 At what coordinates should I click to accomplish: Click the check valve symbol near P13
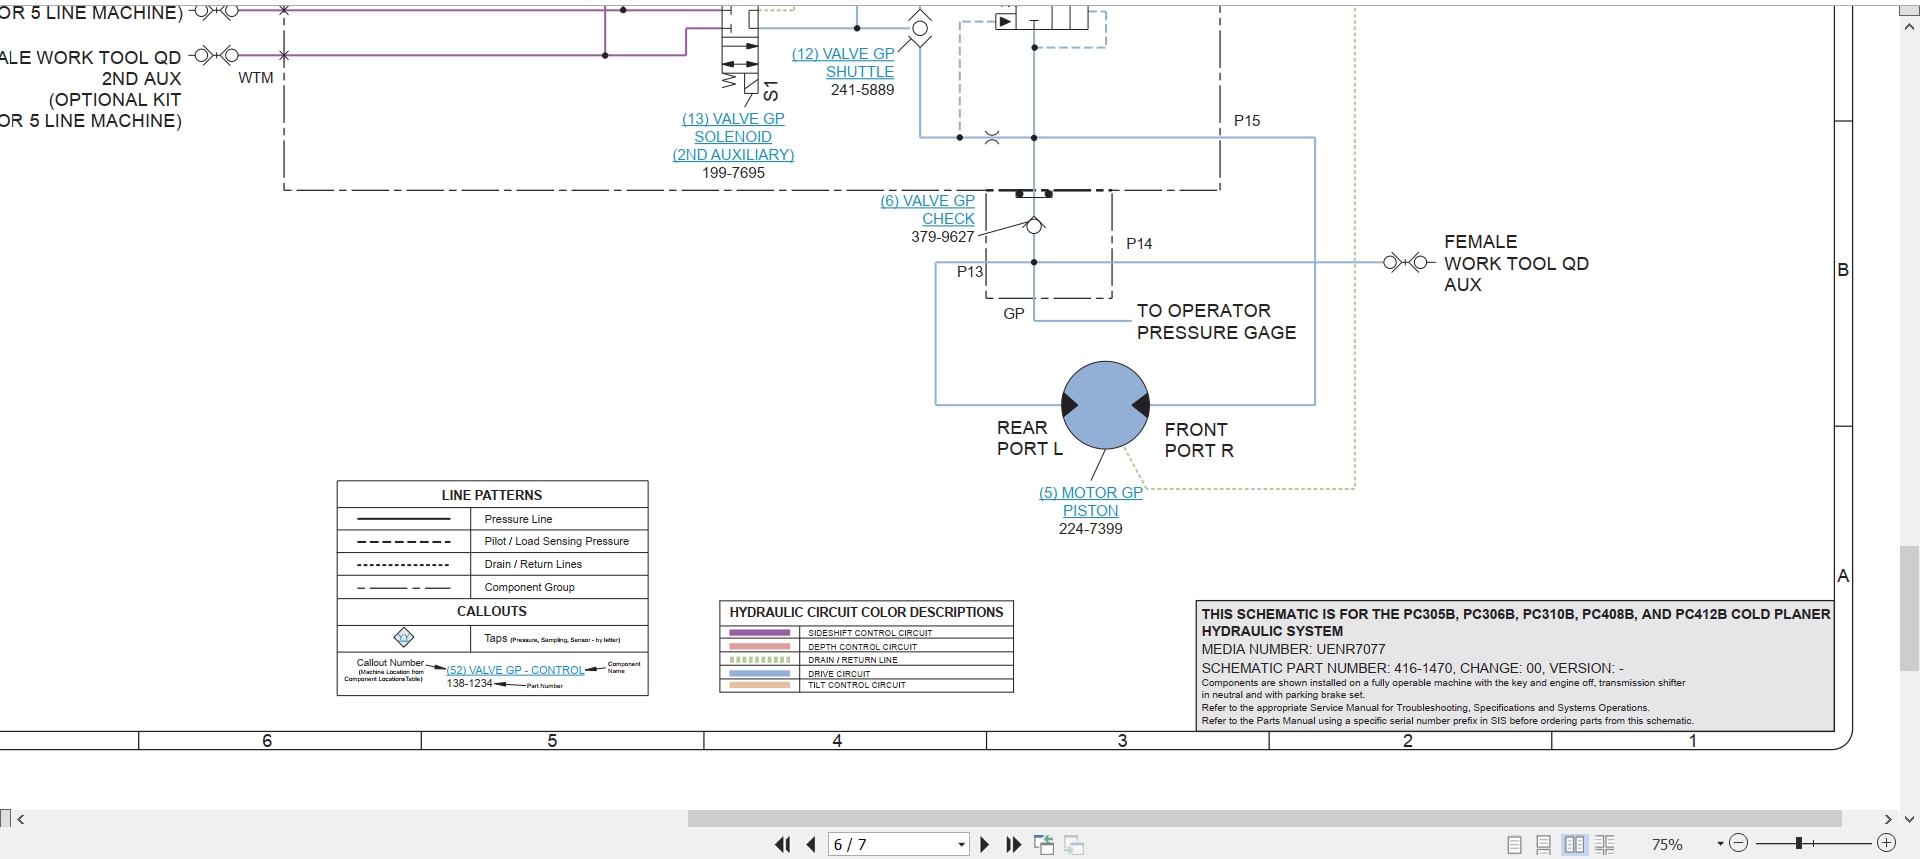click(1035, 226)
